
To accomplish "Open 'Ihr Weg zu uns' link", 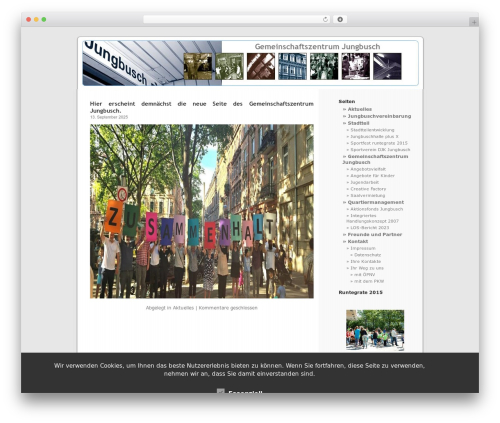I will tap(367, 268).
